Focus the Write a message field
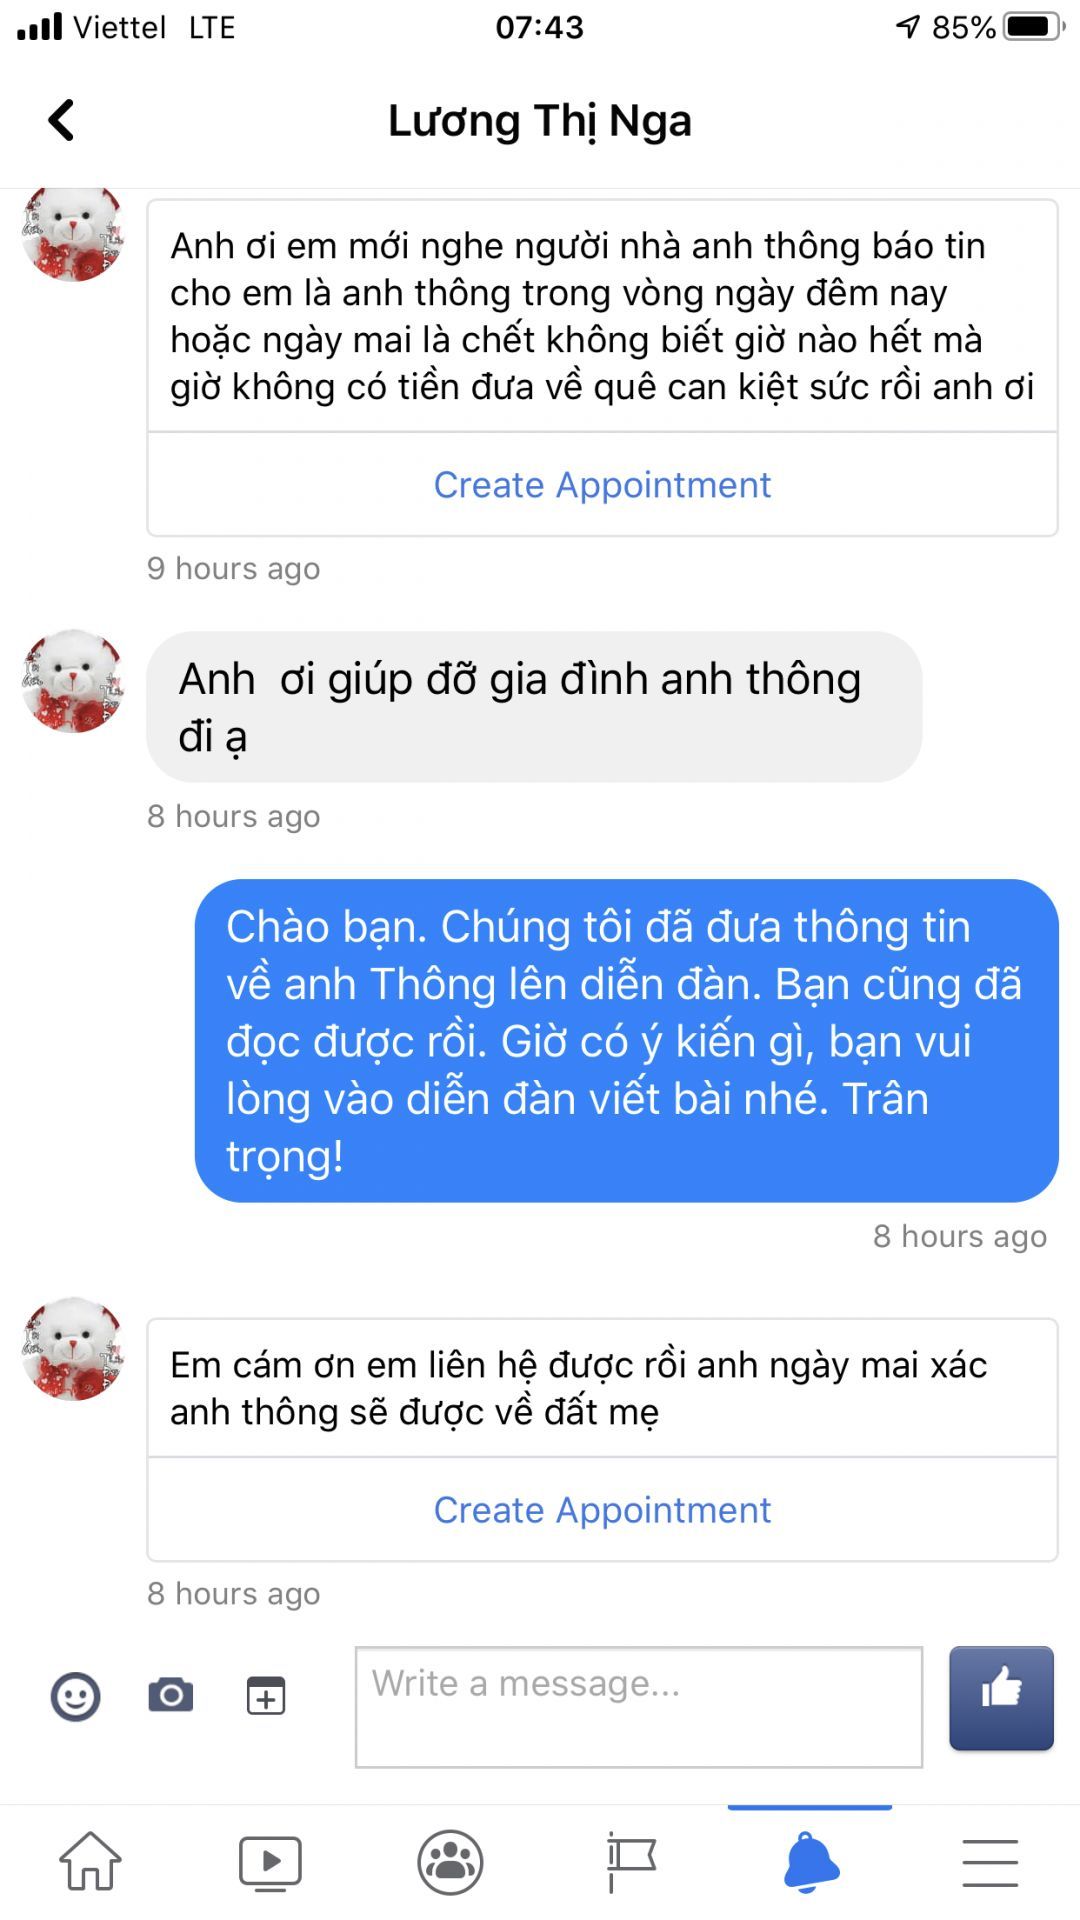1080x1920 pixels. 639,1707
